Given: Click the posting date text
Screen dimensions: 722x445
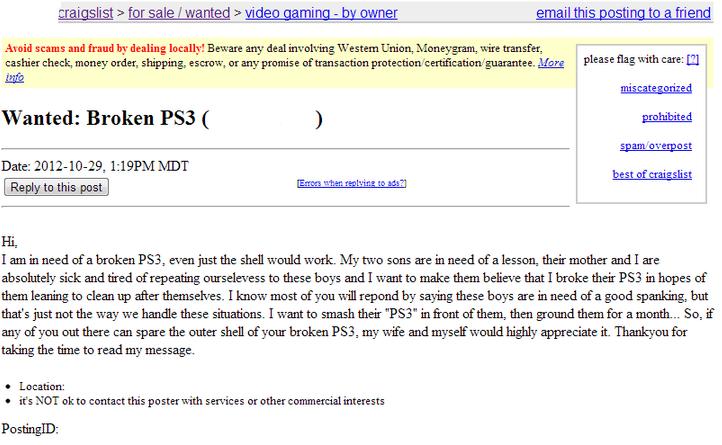Looking at the screenshot, I should 96,166.
